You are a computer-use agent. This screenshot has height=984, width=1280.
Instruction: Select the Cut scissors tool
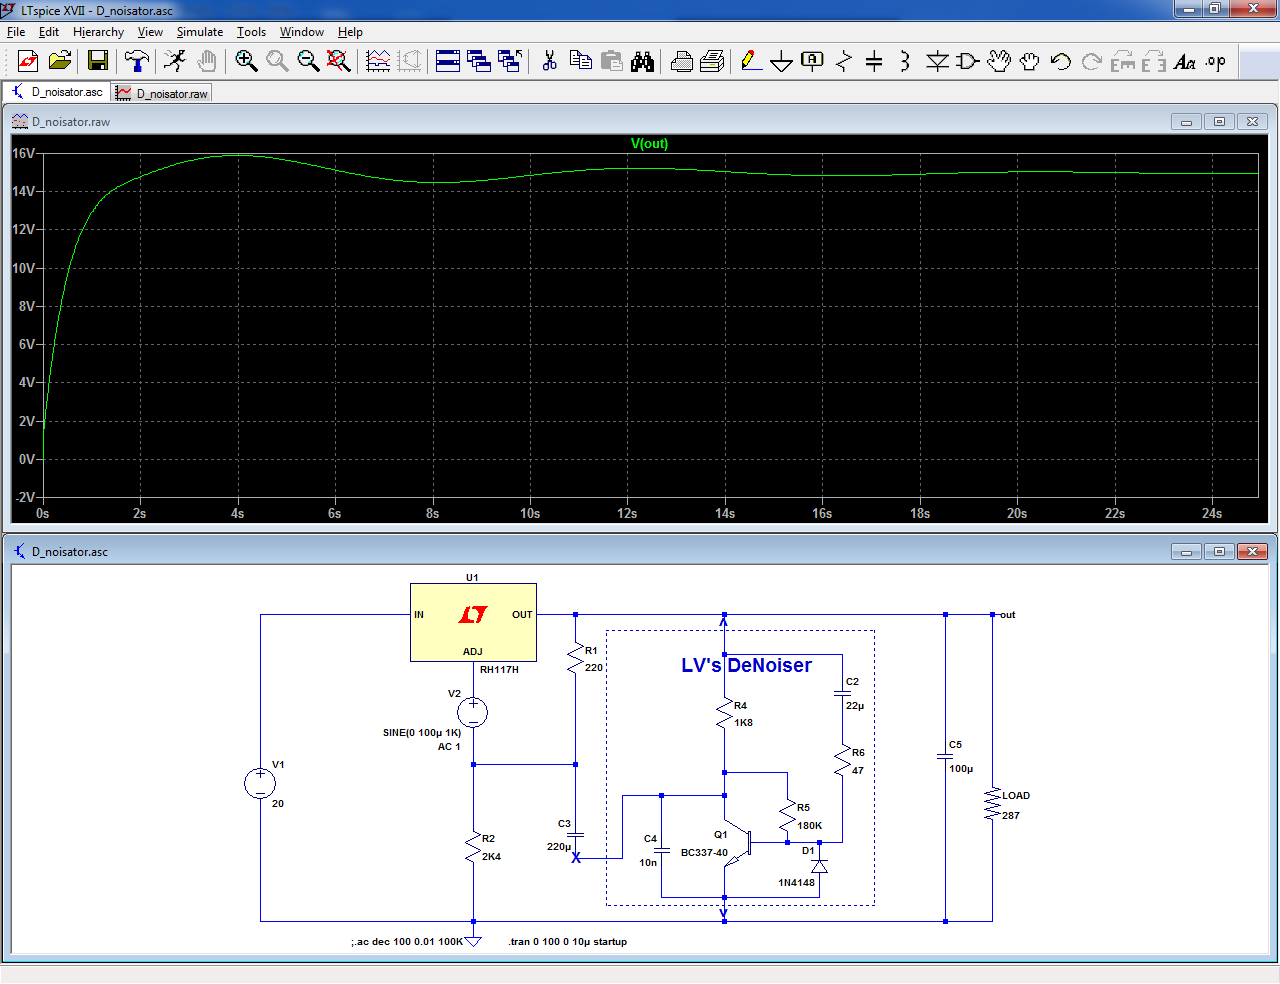(x=549, y=62)
